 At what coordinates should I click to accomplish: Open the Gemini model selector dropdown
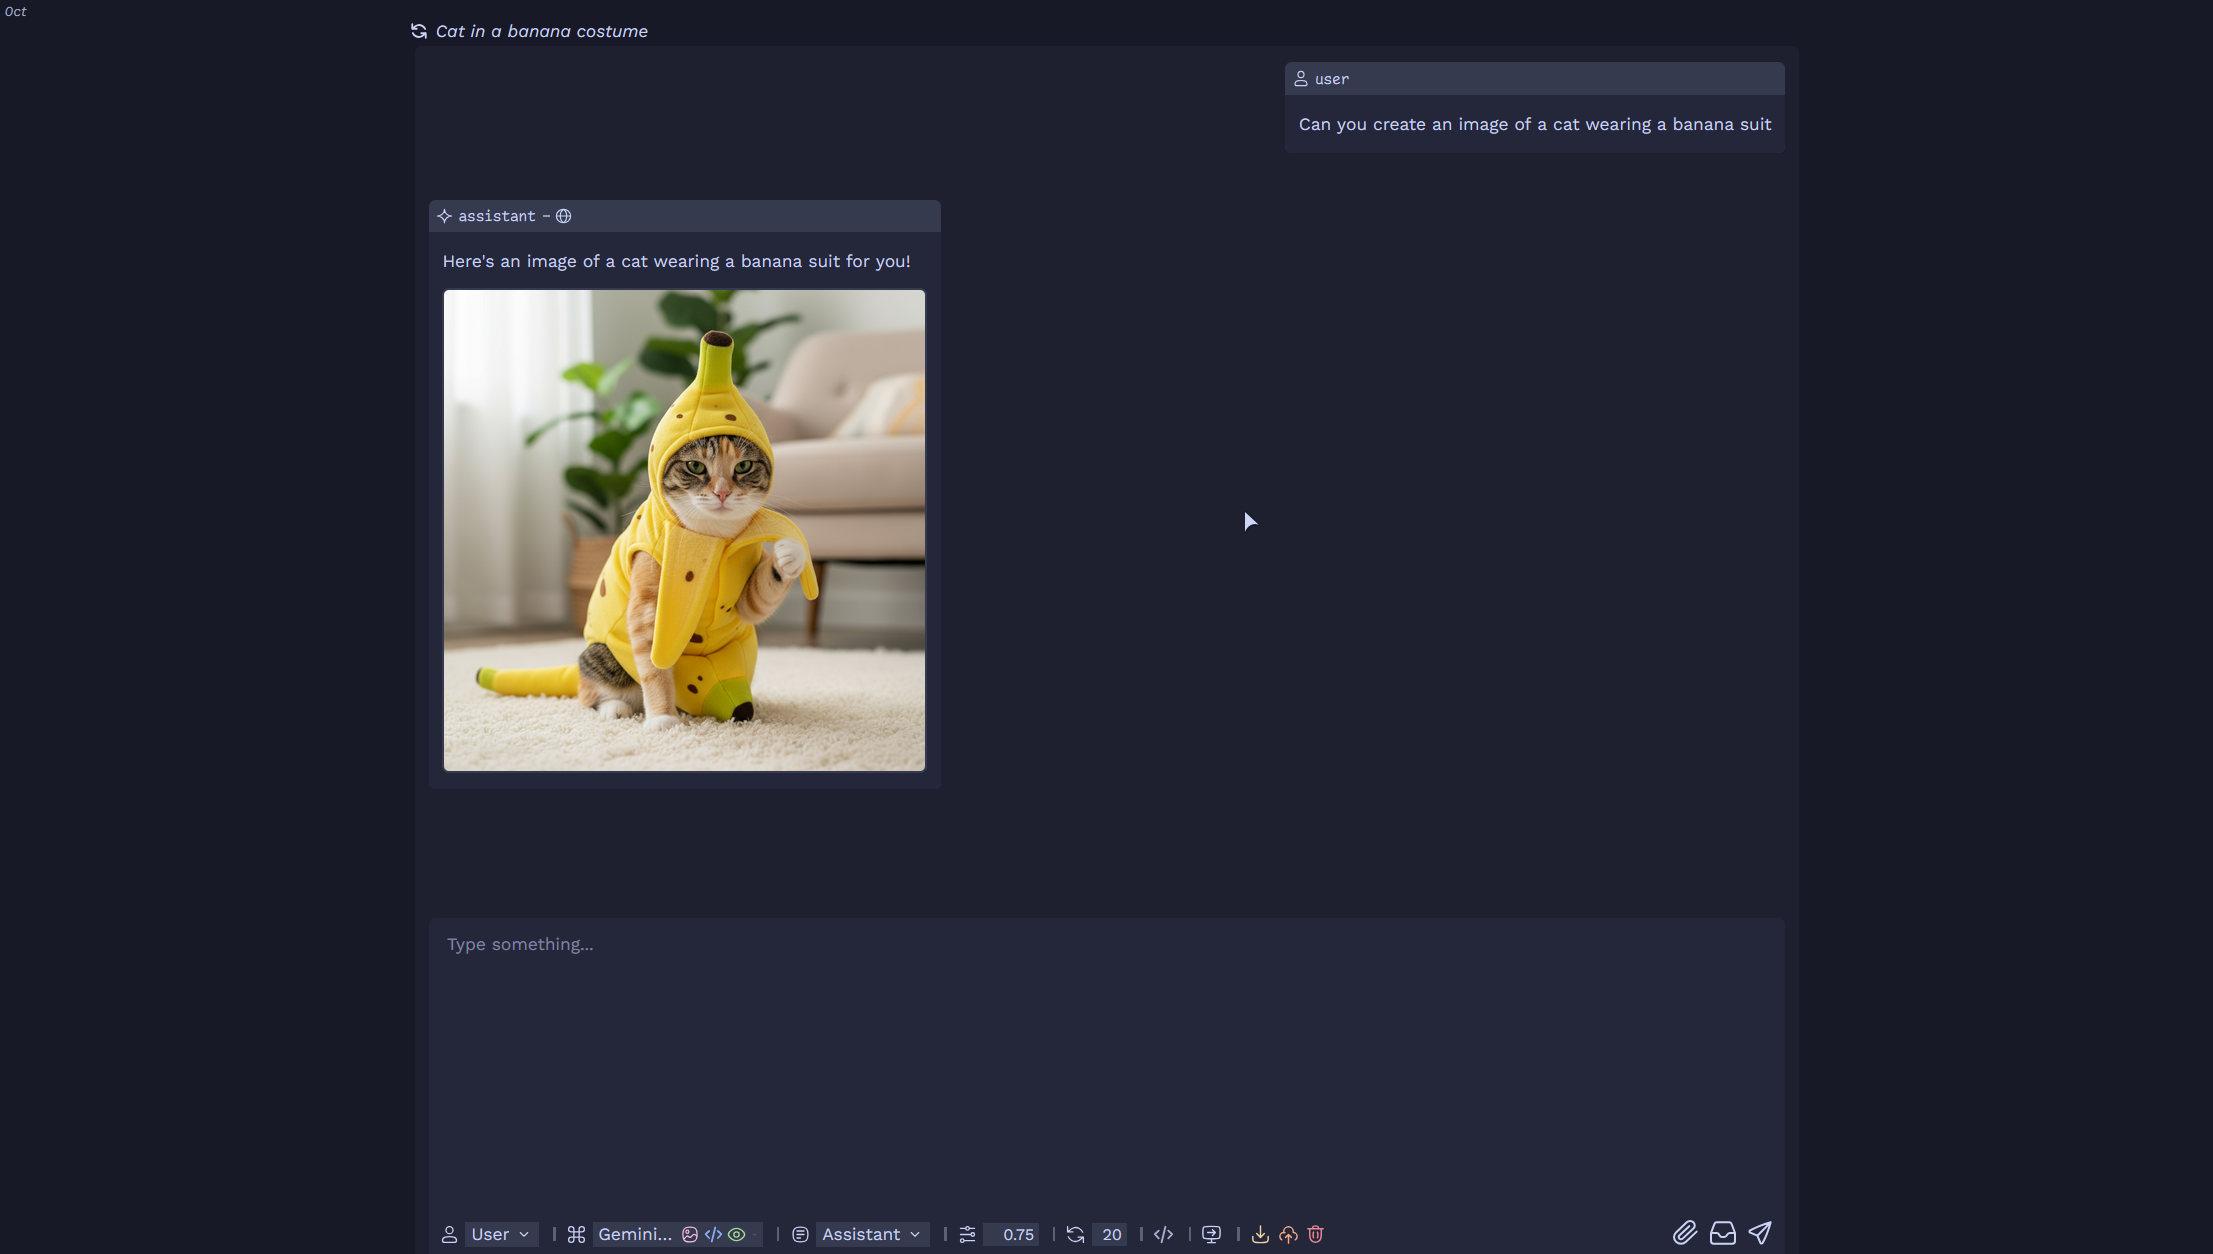(x=634, y=1234)
